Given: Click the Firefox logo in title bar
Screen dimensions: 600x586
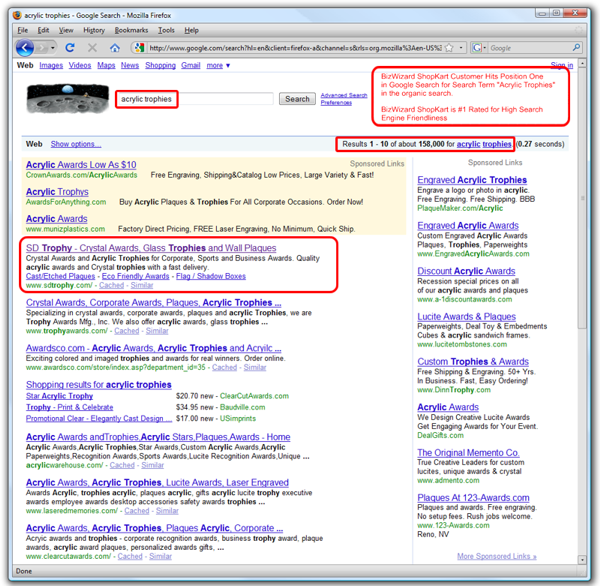Looking at the screenshot, I should 17,15.
